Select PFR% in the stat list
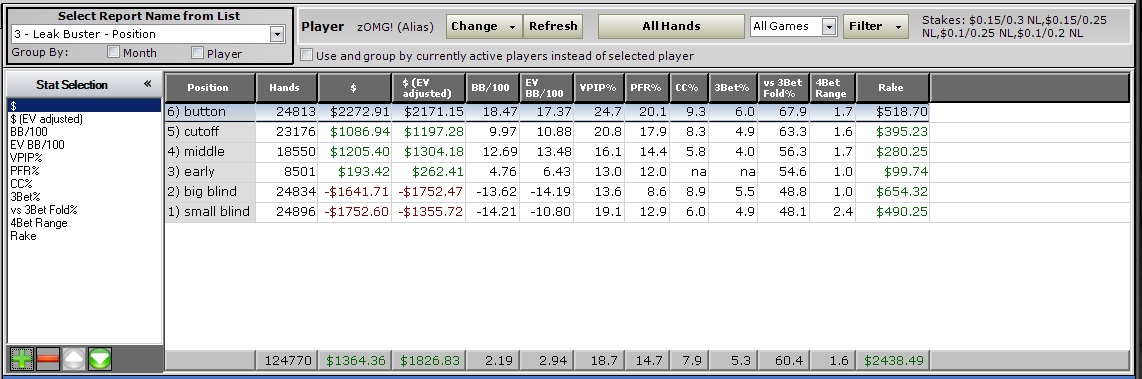 [x=24, y=171]
